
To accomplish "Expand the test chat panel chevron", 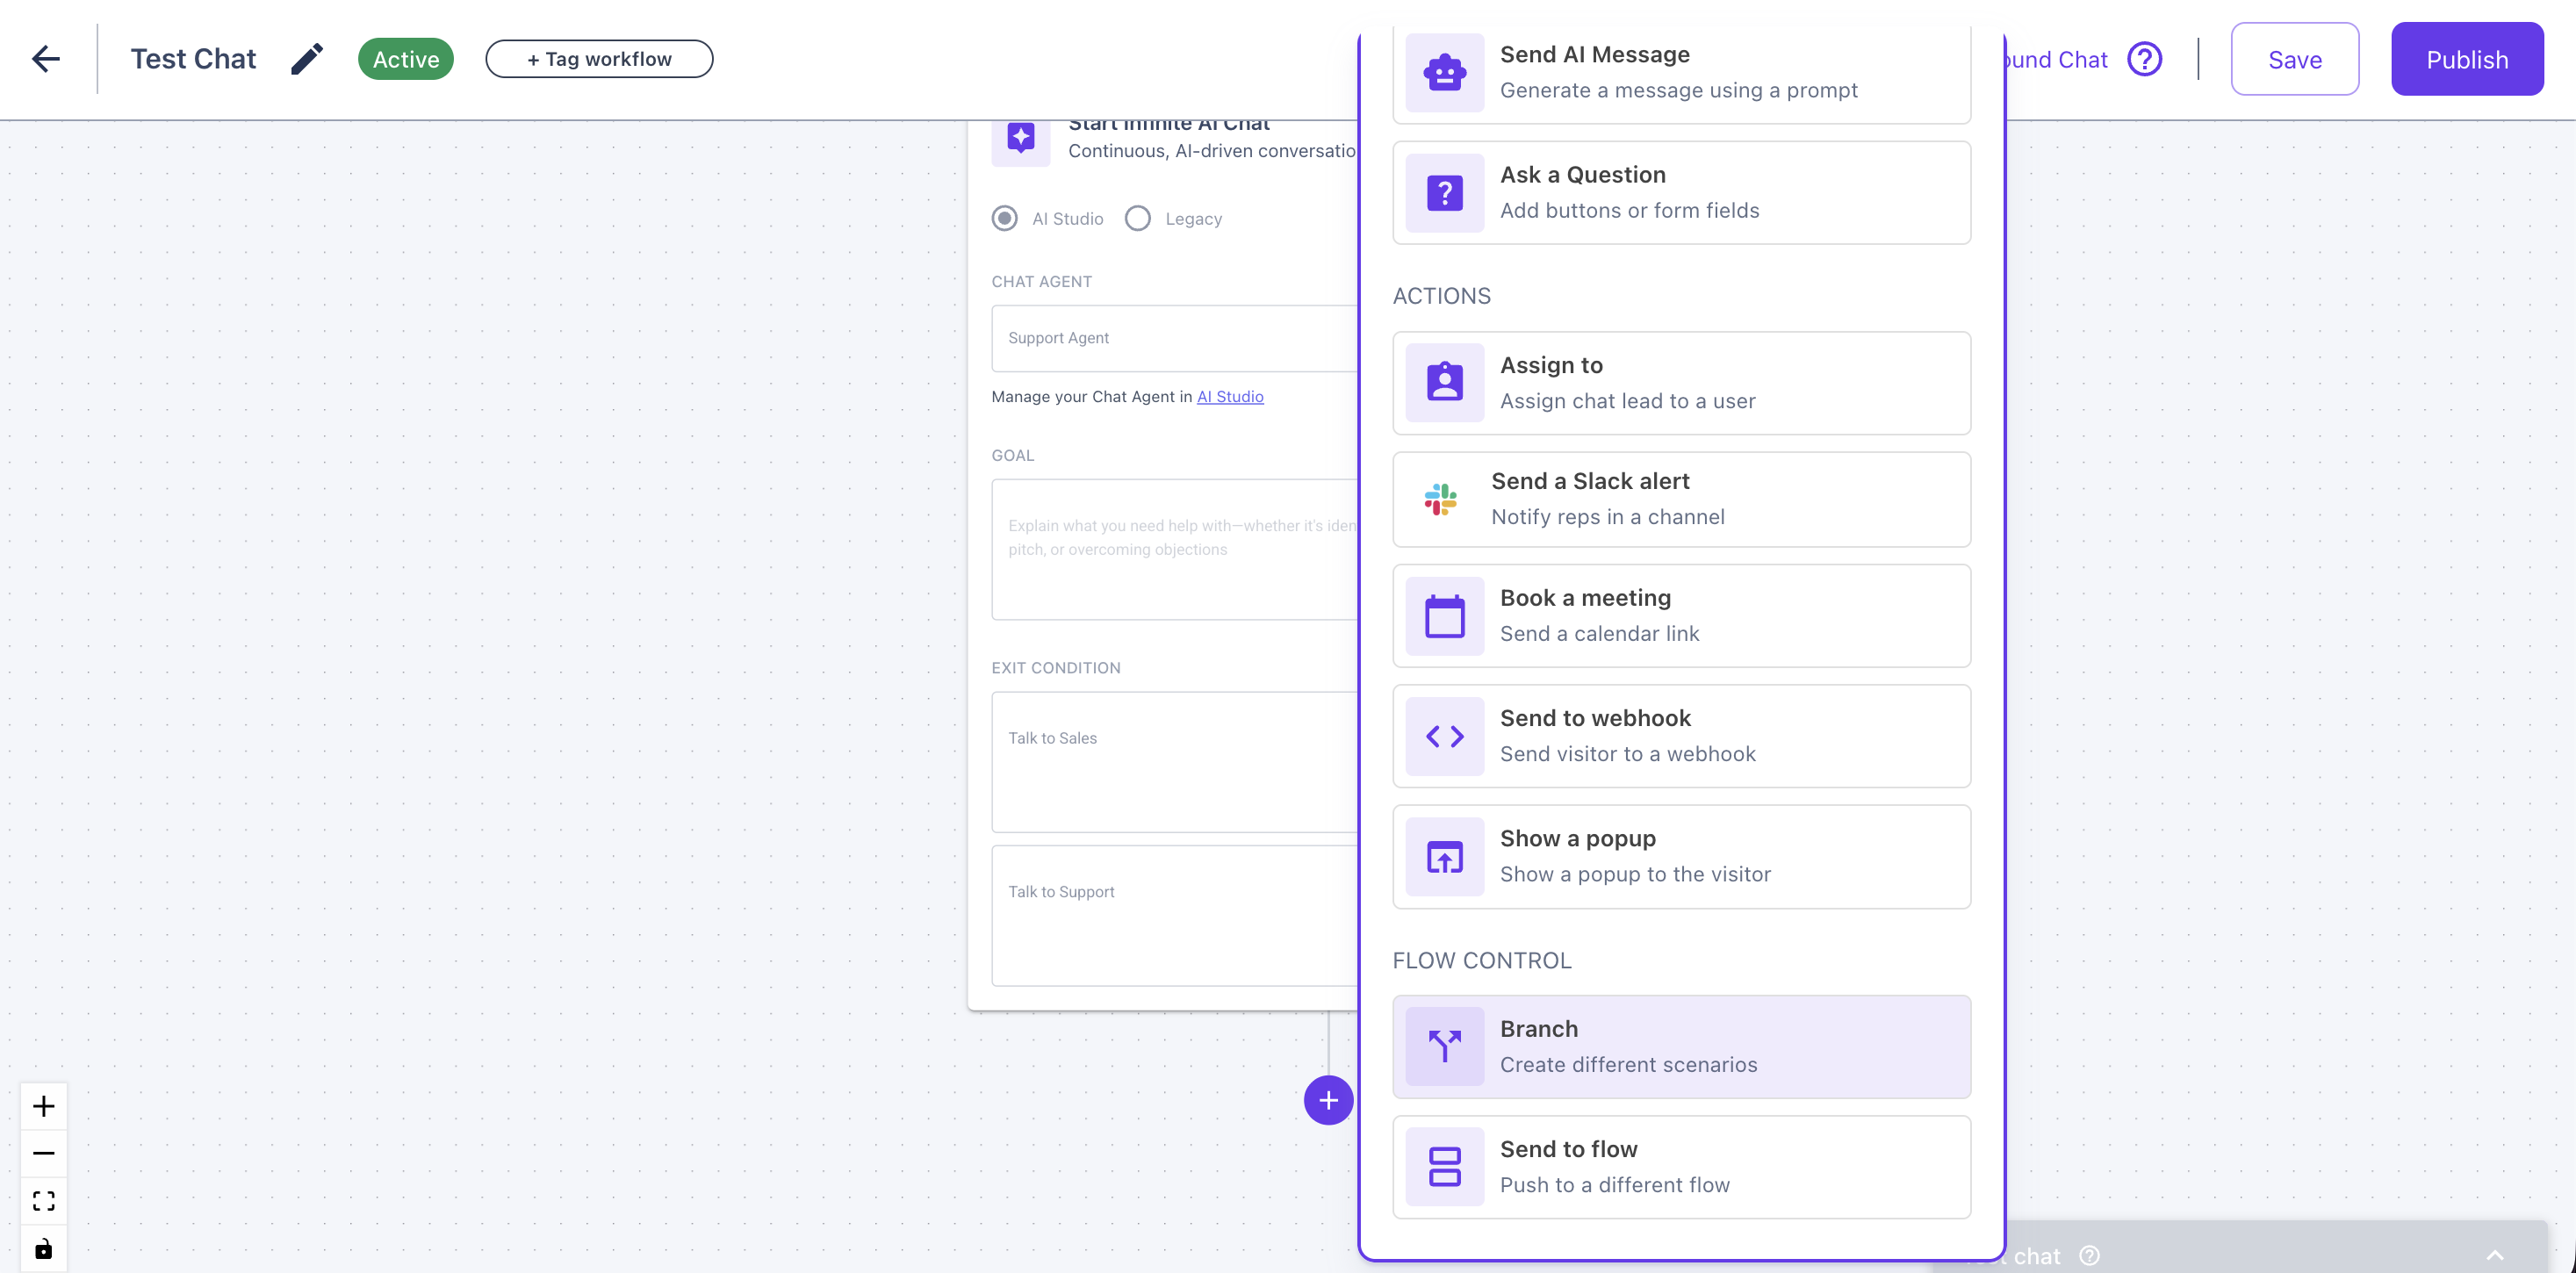I will click(x=2494, y=1255).
